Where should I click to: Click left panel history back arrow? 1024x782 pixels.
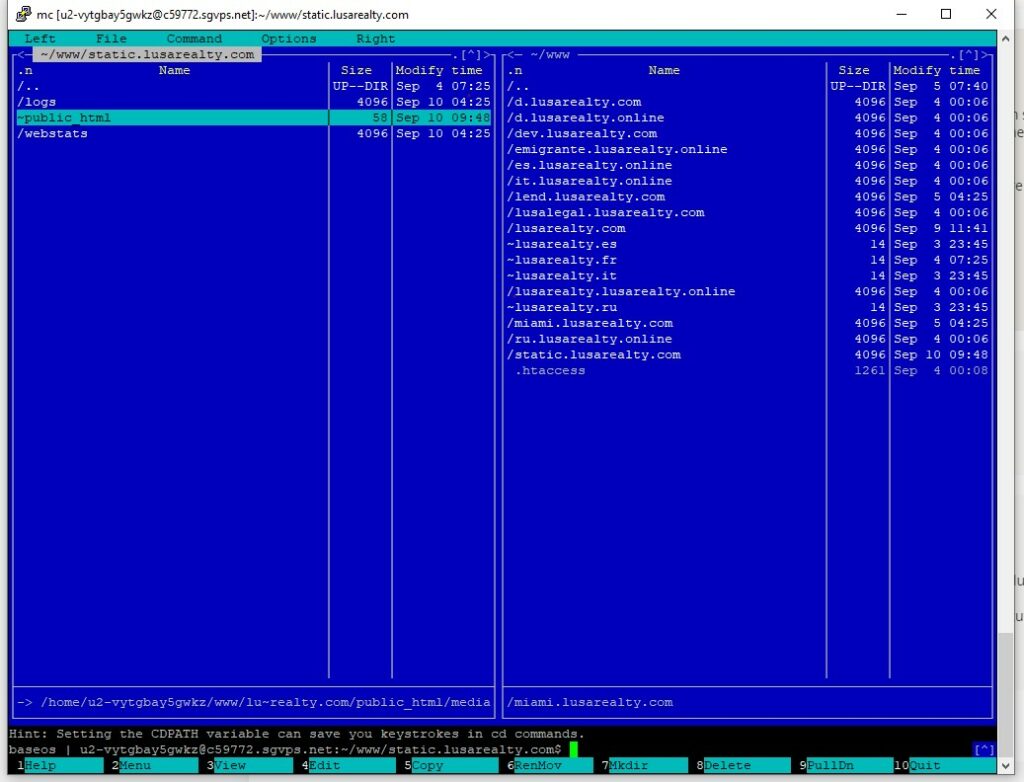pyautogui.click(x=21, y=55)
